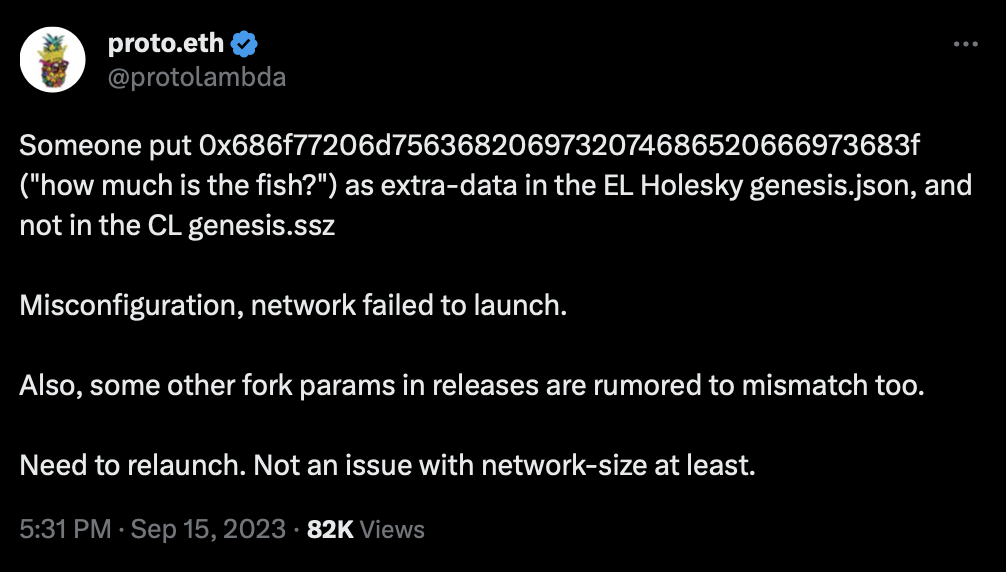Click the words "Someone put" at tweet start
Screen dimensions: 1006x572
coord(106,146)
